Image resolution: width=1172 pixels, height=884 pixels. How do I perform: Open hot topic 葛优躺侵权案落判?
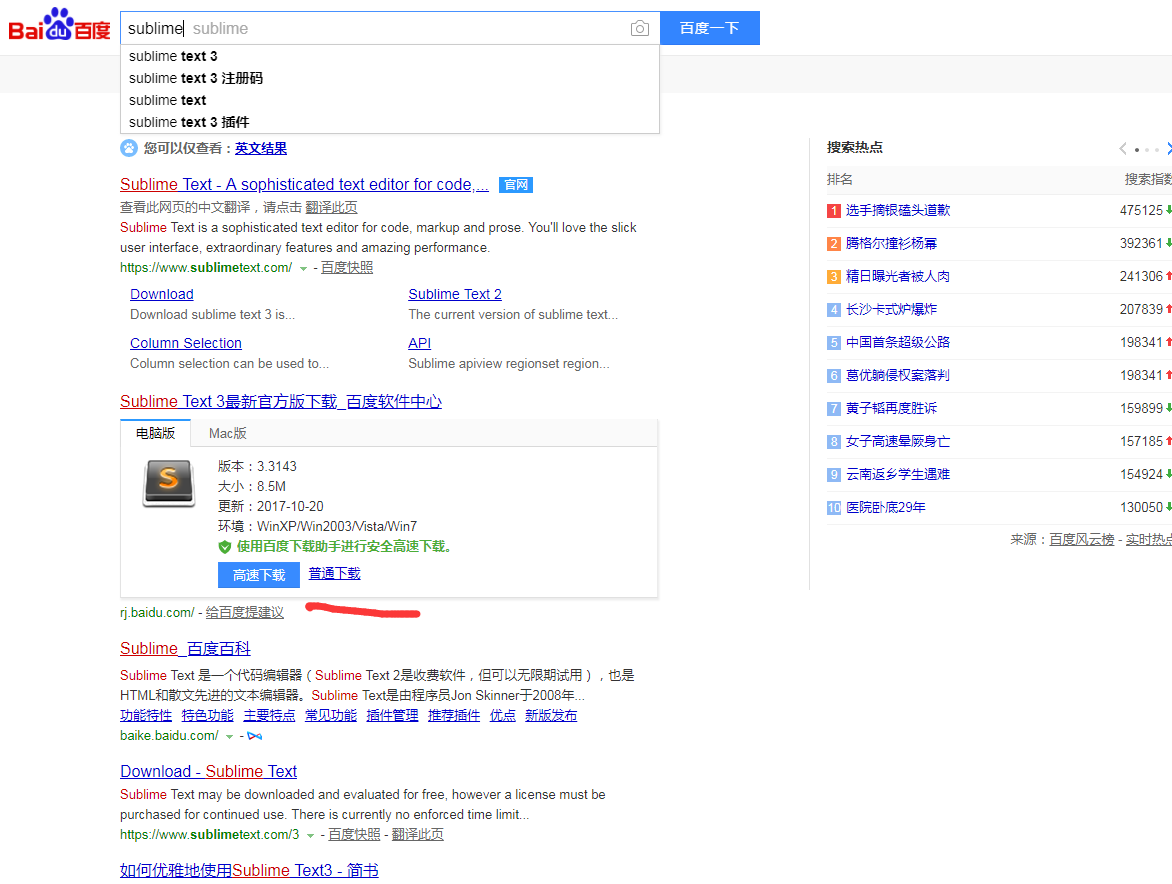point(898,375)
